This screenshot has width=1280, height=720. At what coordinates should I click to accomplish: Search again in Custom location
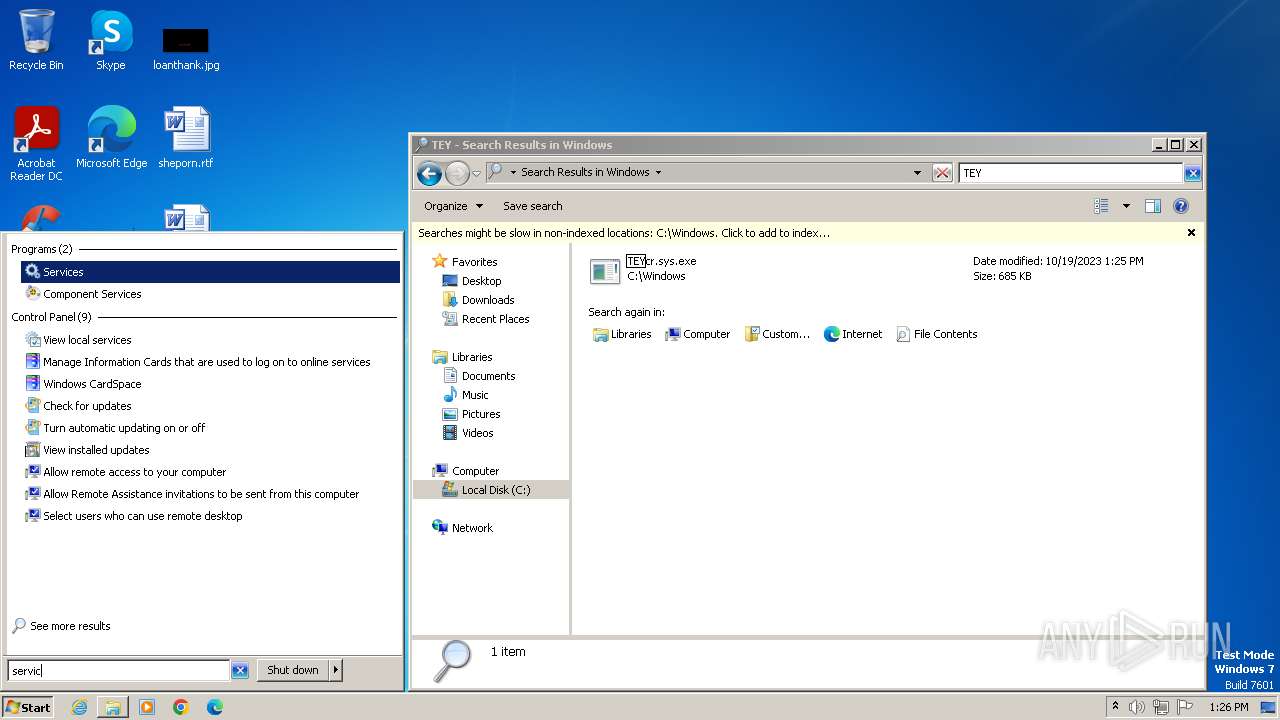pyautogui.click(x=777, y=334)
